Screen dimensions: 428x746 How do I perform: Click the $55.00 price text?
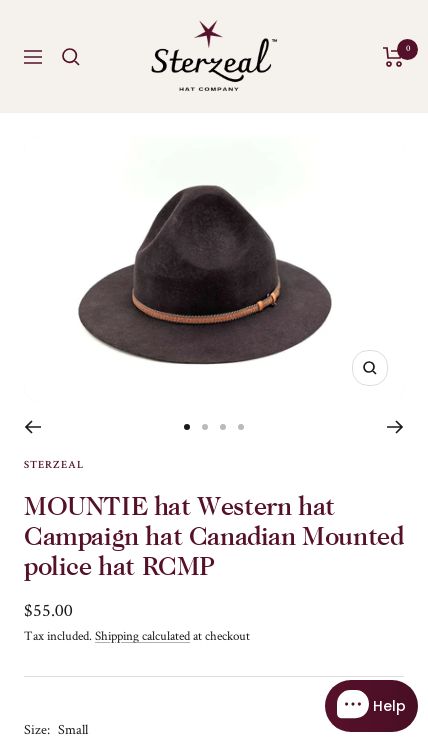point(48,610)
